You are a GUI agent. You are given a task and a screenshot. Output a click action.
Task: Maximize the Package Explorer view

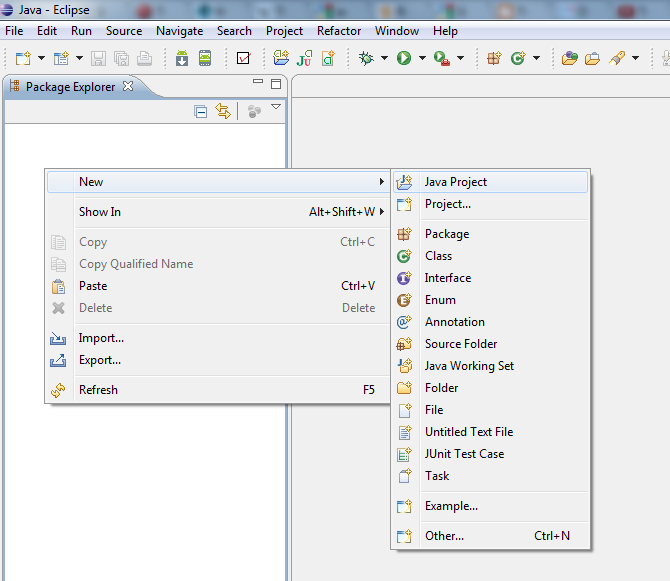pos(276,84)
